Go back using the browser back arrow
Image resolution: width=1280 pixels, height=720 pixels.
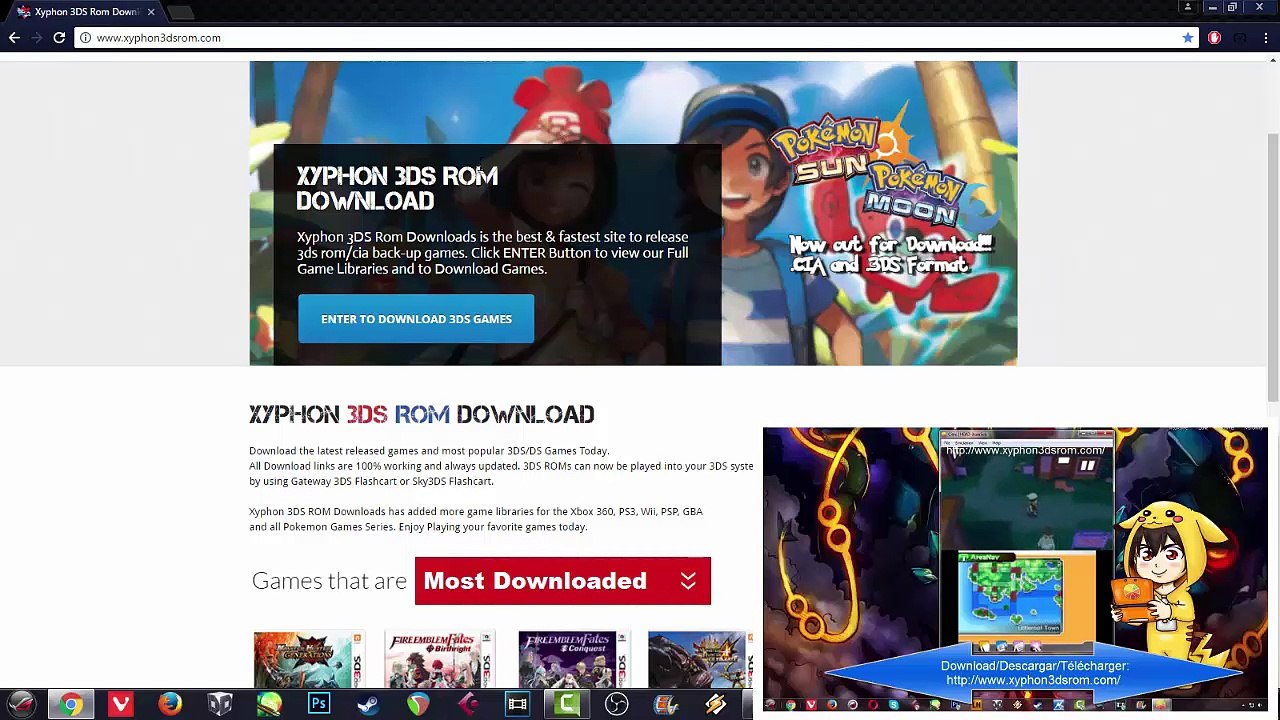point(14,38)
